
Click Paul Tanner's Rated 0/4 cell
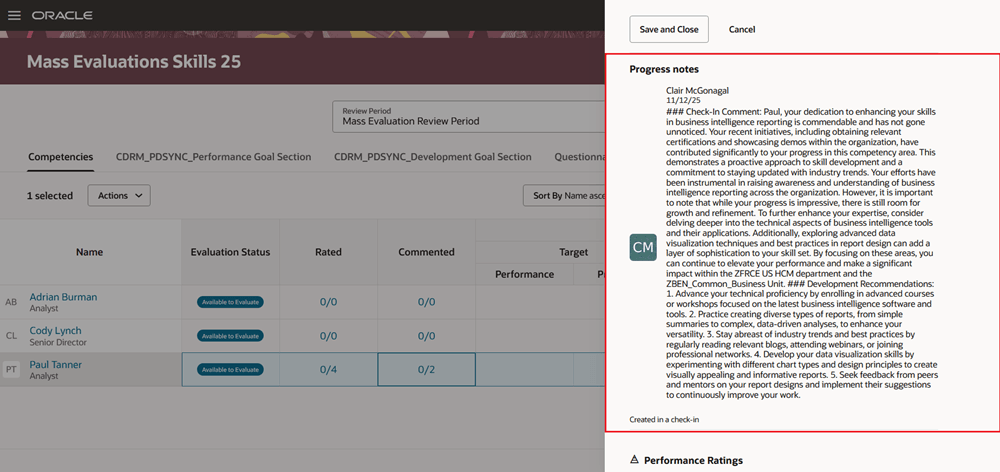tap(328, 370)
